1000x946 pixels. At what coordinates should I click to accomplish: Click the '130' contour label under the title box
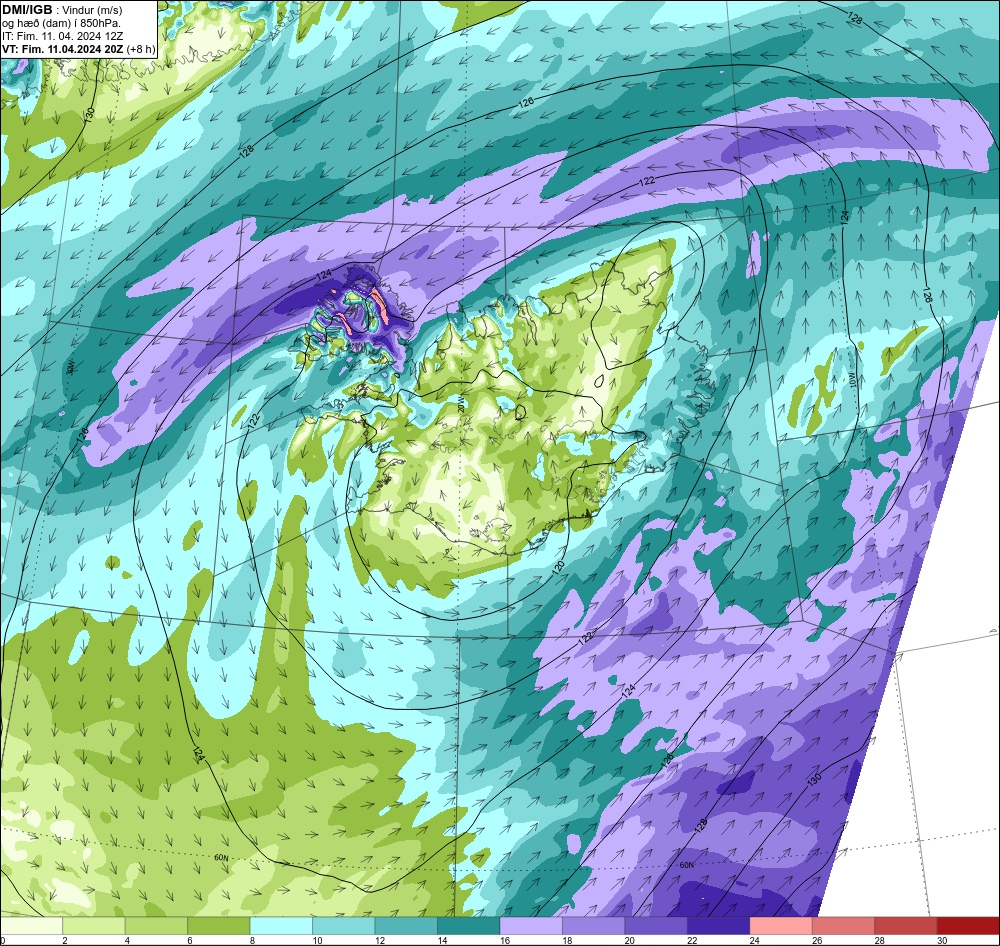click(x=89, y=115)
